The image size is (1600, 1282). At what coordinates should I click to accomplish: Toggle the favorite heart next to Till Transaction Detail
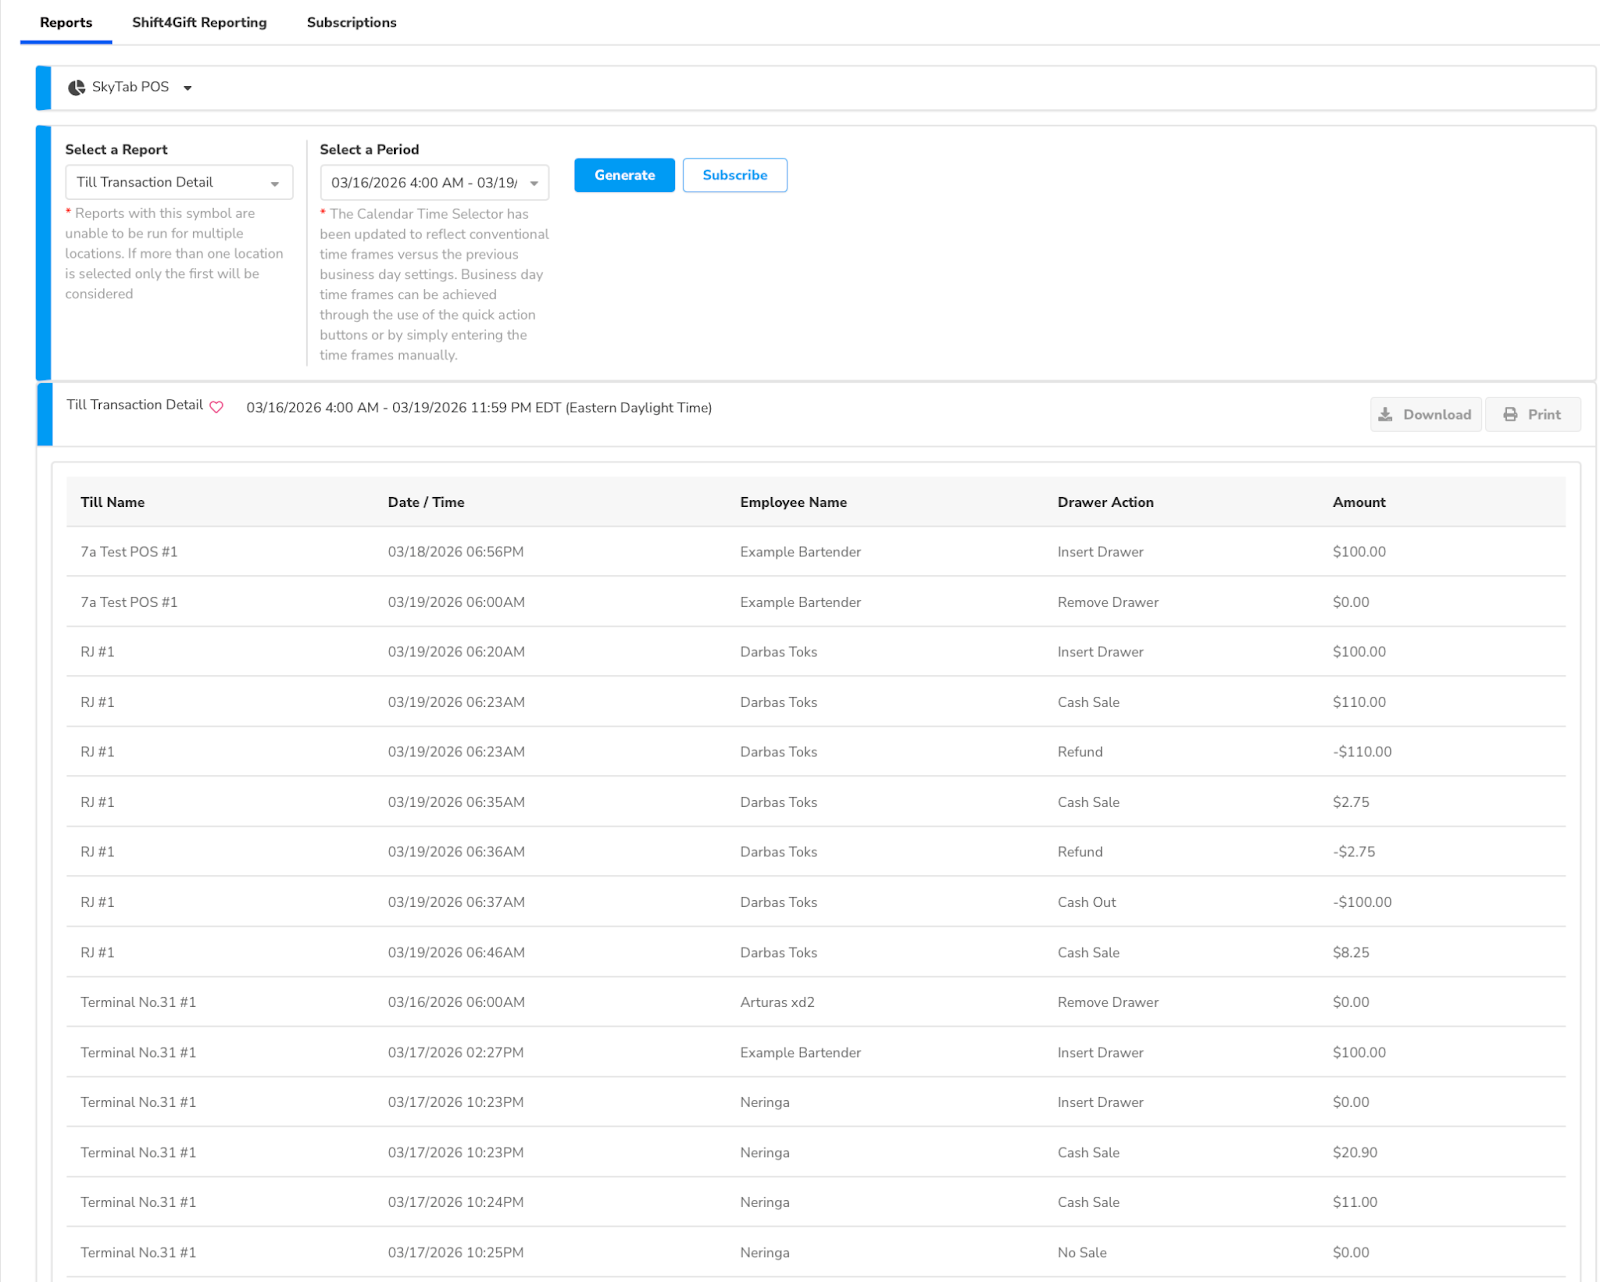click(216, 407)
